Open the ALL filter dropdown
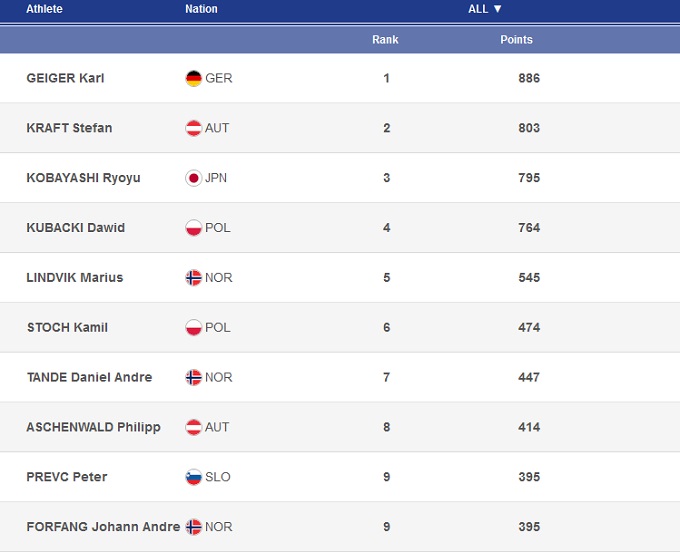The height and width of the screenshot is (552, 680). pyautogui.click(x=485, y=9)
